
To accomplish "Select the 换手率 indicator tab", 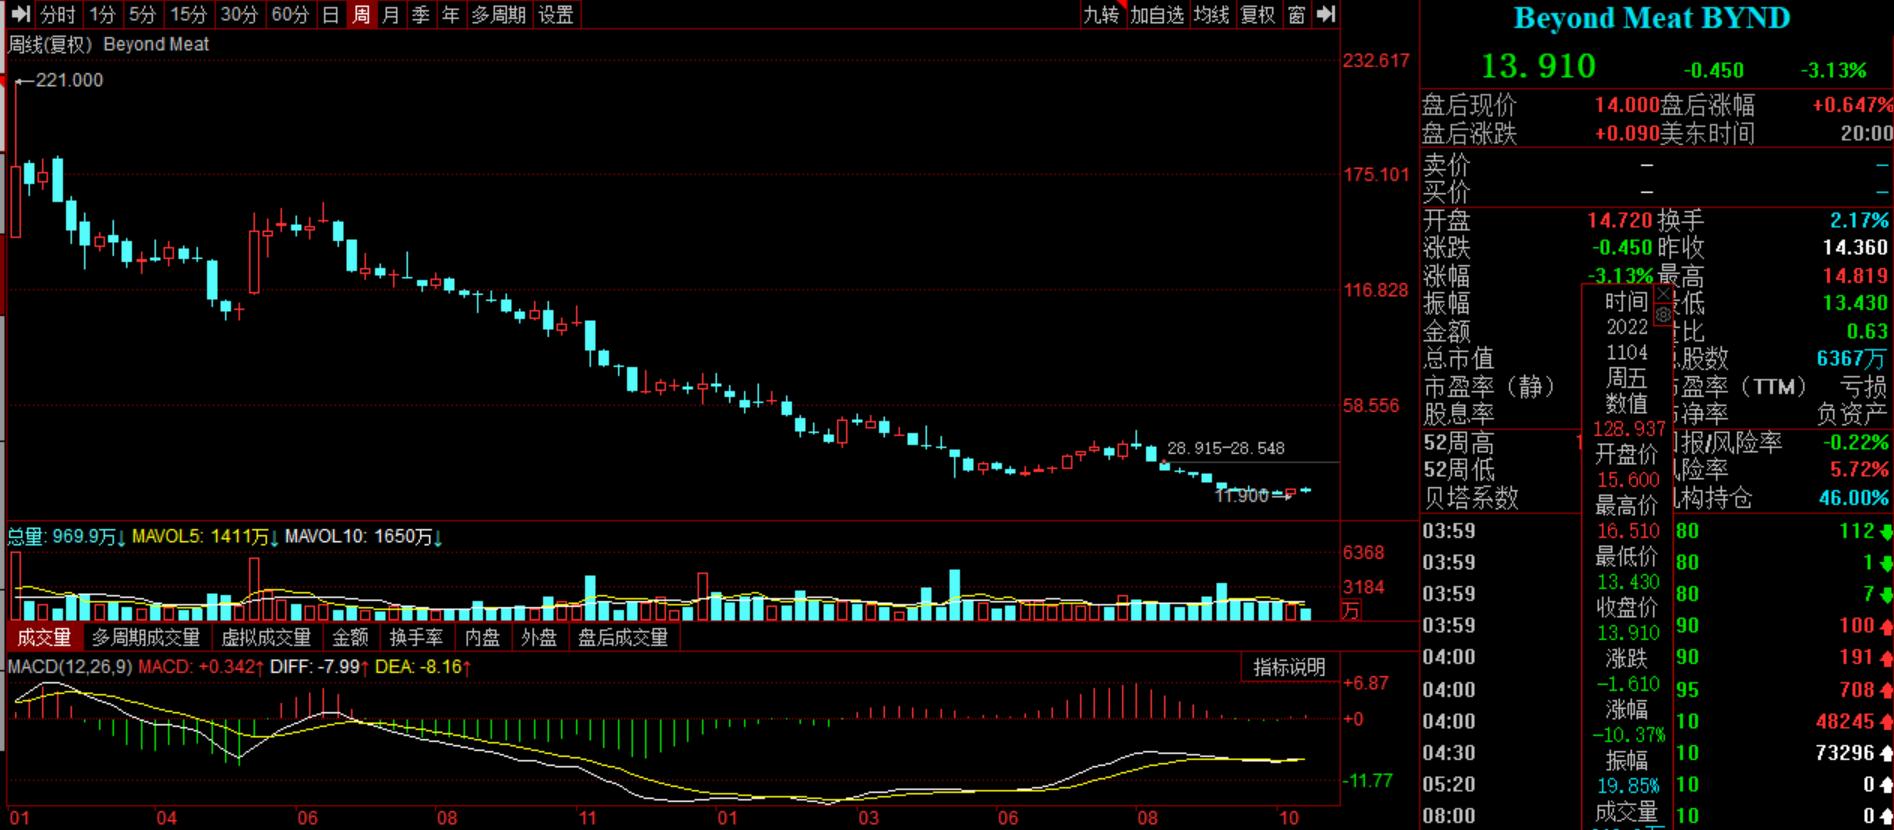I will (416, 637).
